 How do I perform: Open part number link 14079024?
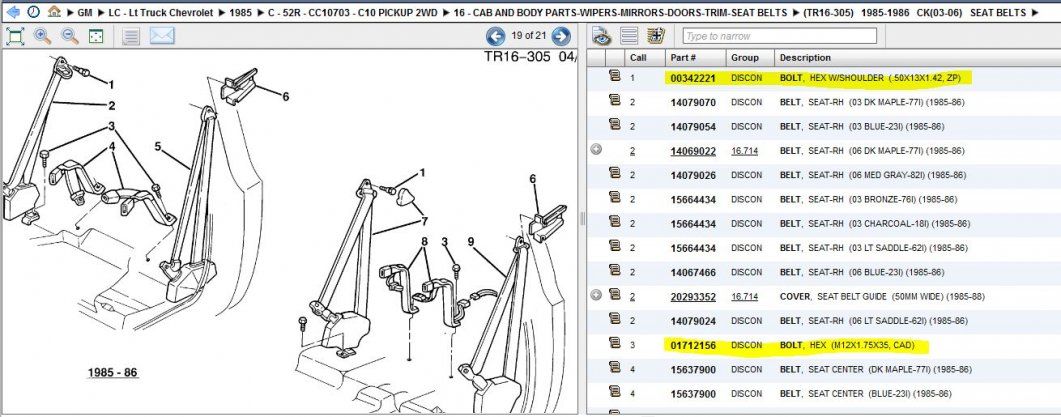coord(693,321)
